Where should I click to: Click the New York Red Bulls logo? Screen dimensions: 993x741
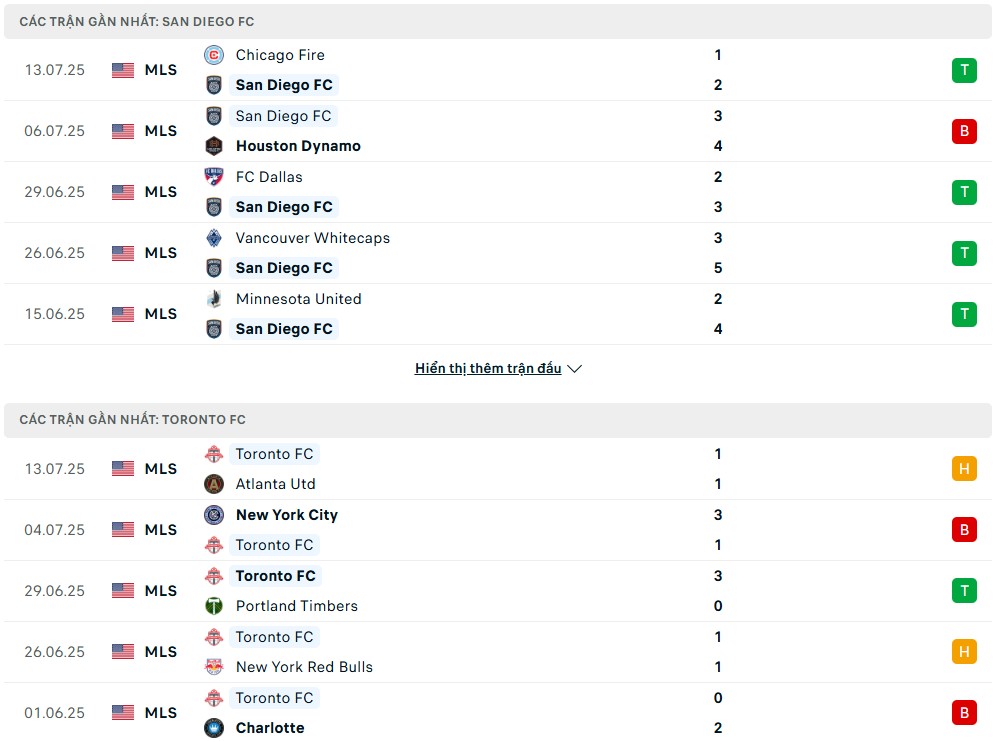coord(214,667)
